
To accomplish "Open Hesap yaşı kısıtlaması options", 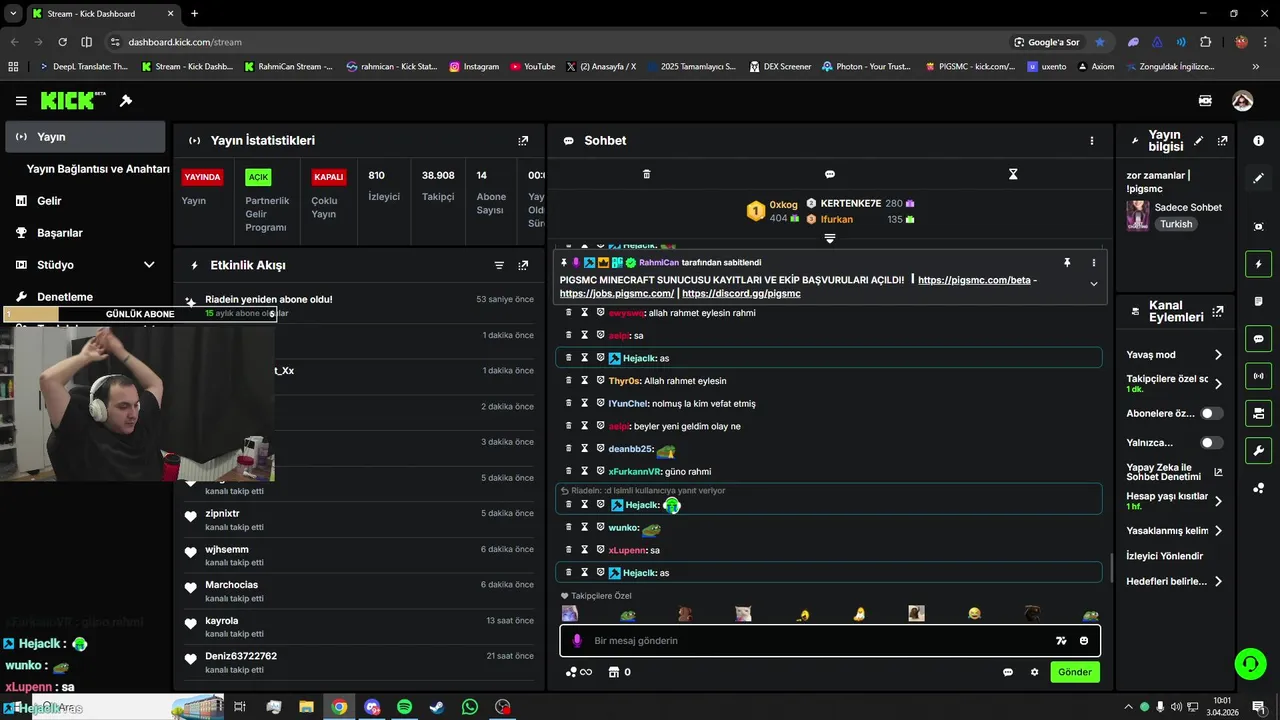I will [x=1175, y=501].
